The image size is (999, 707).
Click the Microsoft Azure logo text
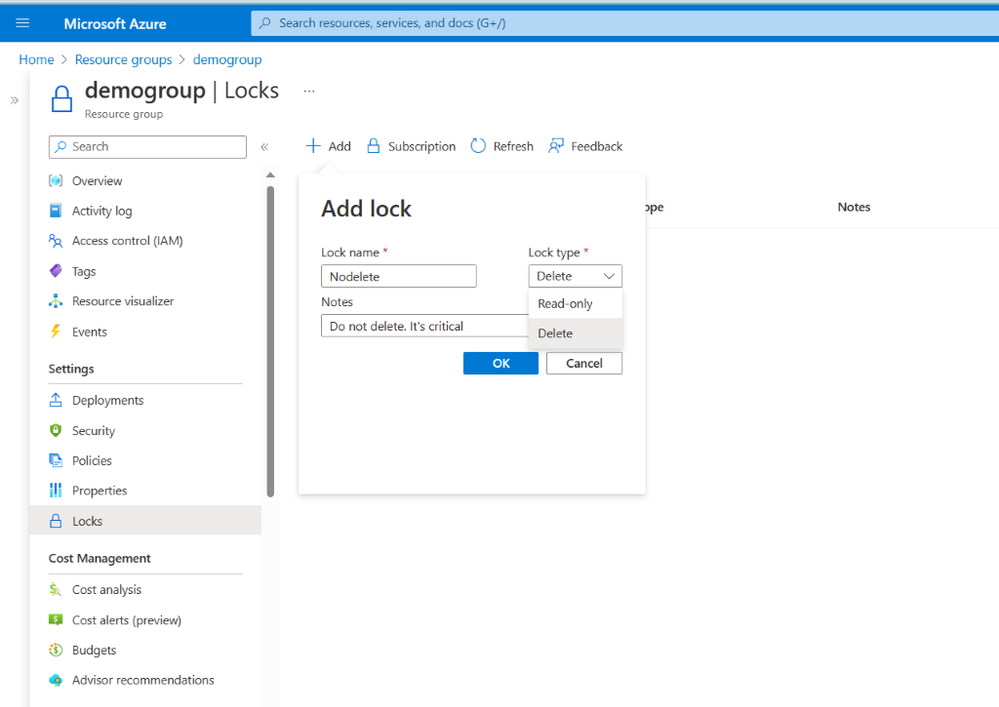pyautogui.click(x=115, y=24)
